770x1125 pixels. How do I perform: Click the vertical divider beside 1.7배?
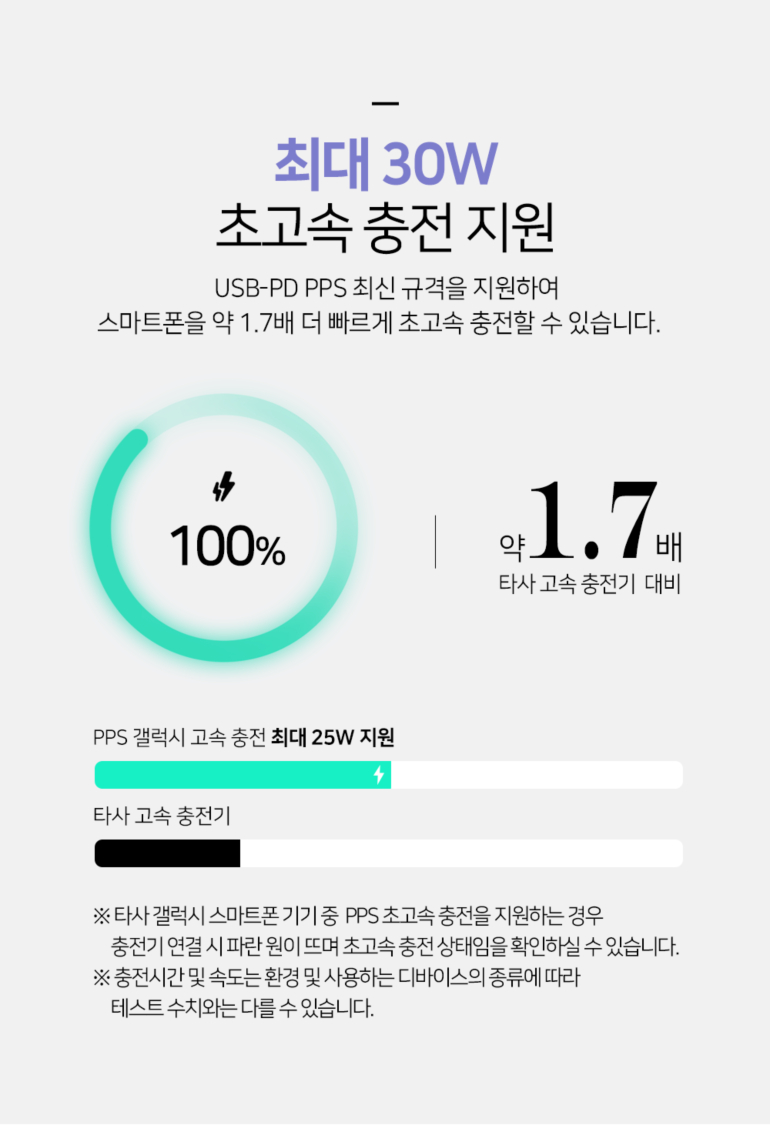coord(435,542)
